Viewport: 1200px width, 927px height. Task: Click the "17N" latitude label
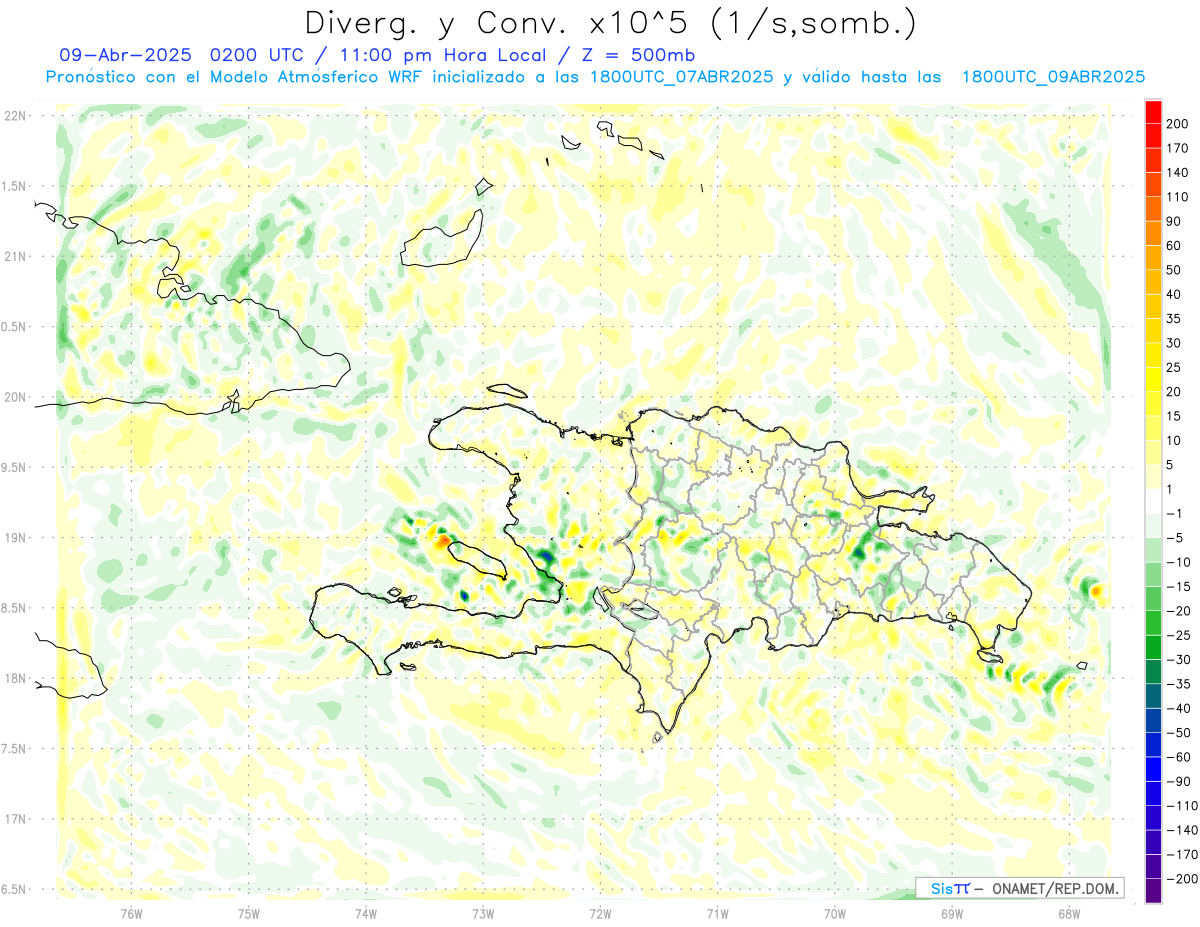coord(14,819)
